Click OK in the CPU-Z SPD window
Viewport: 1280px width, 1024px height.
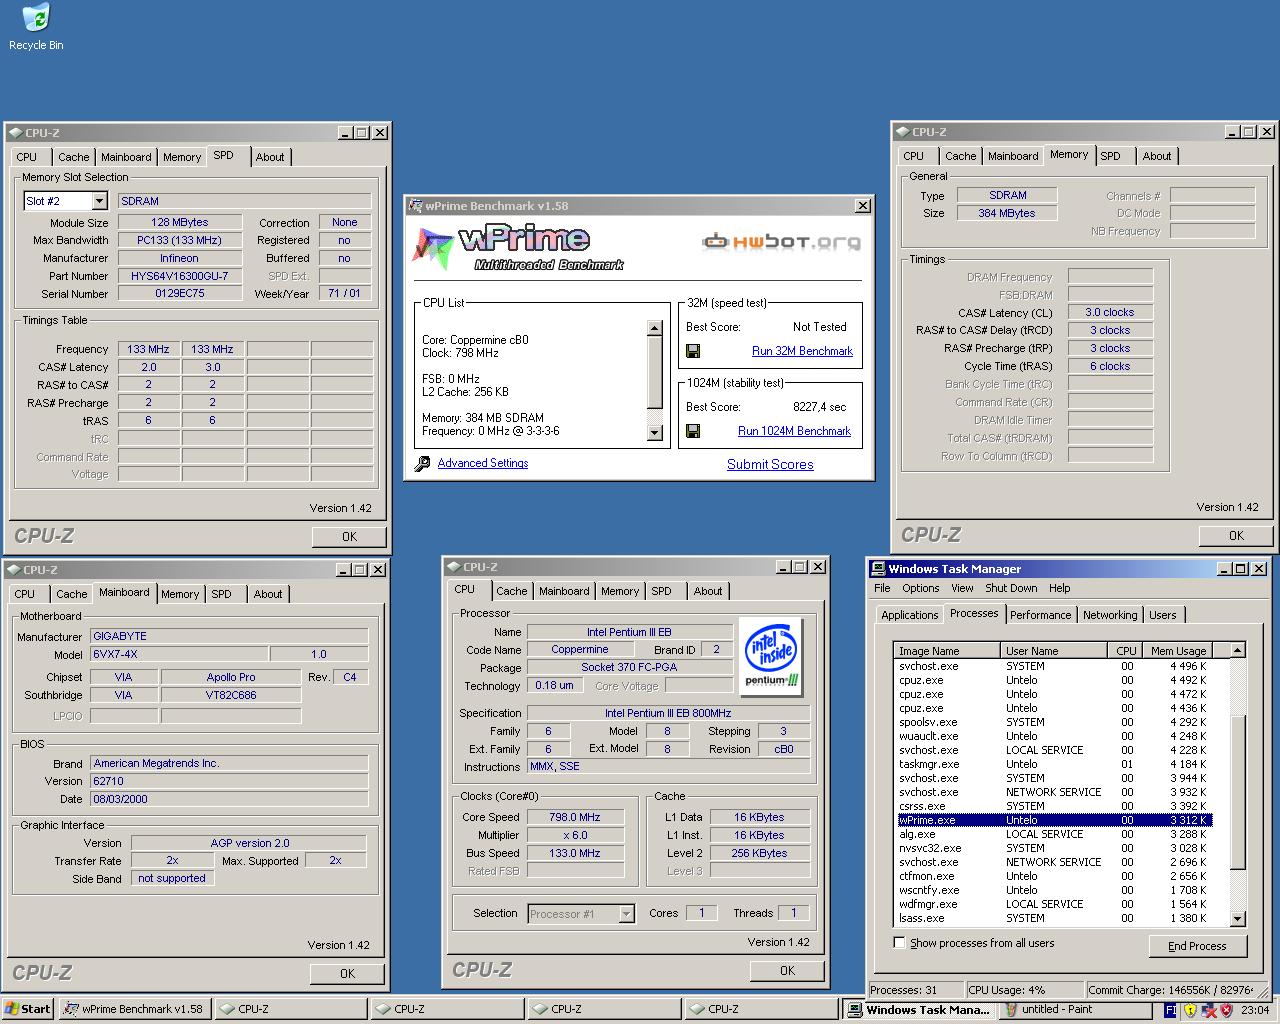pos(349,537)
